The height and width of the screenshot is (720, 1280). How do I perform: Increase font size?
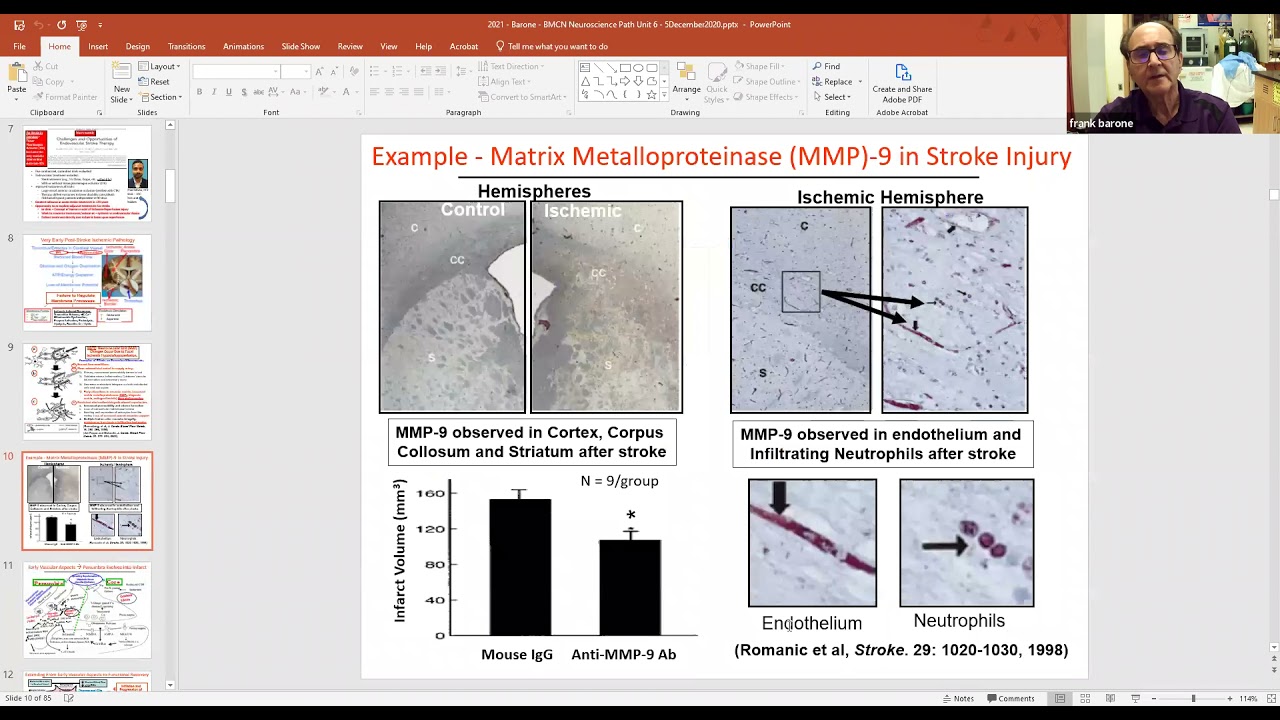320,71
